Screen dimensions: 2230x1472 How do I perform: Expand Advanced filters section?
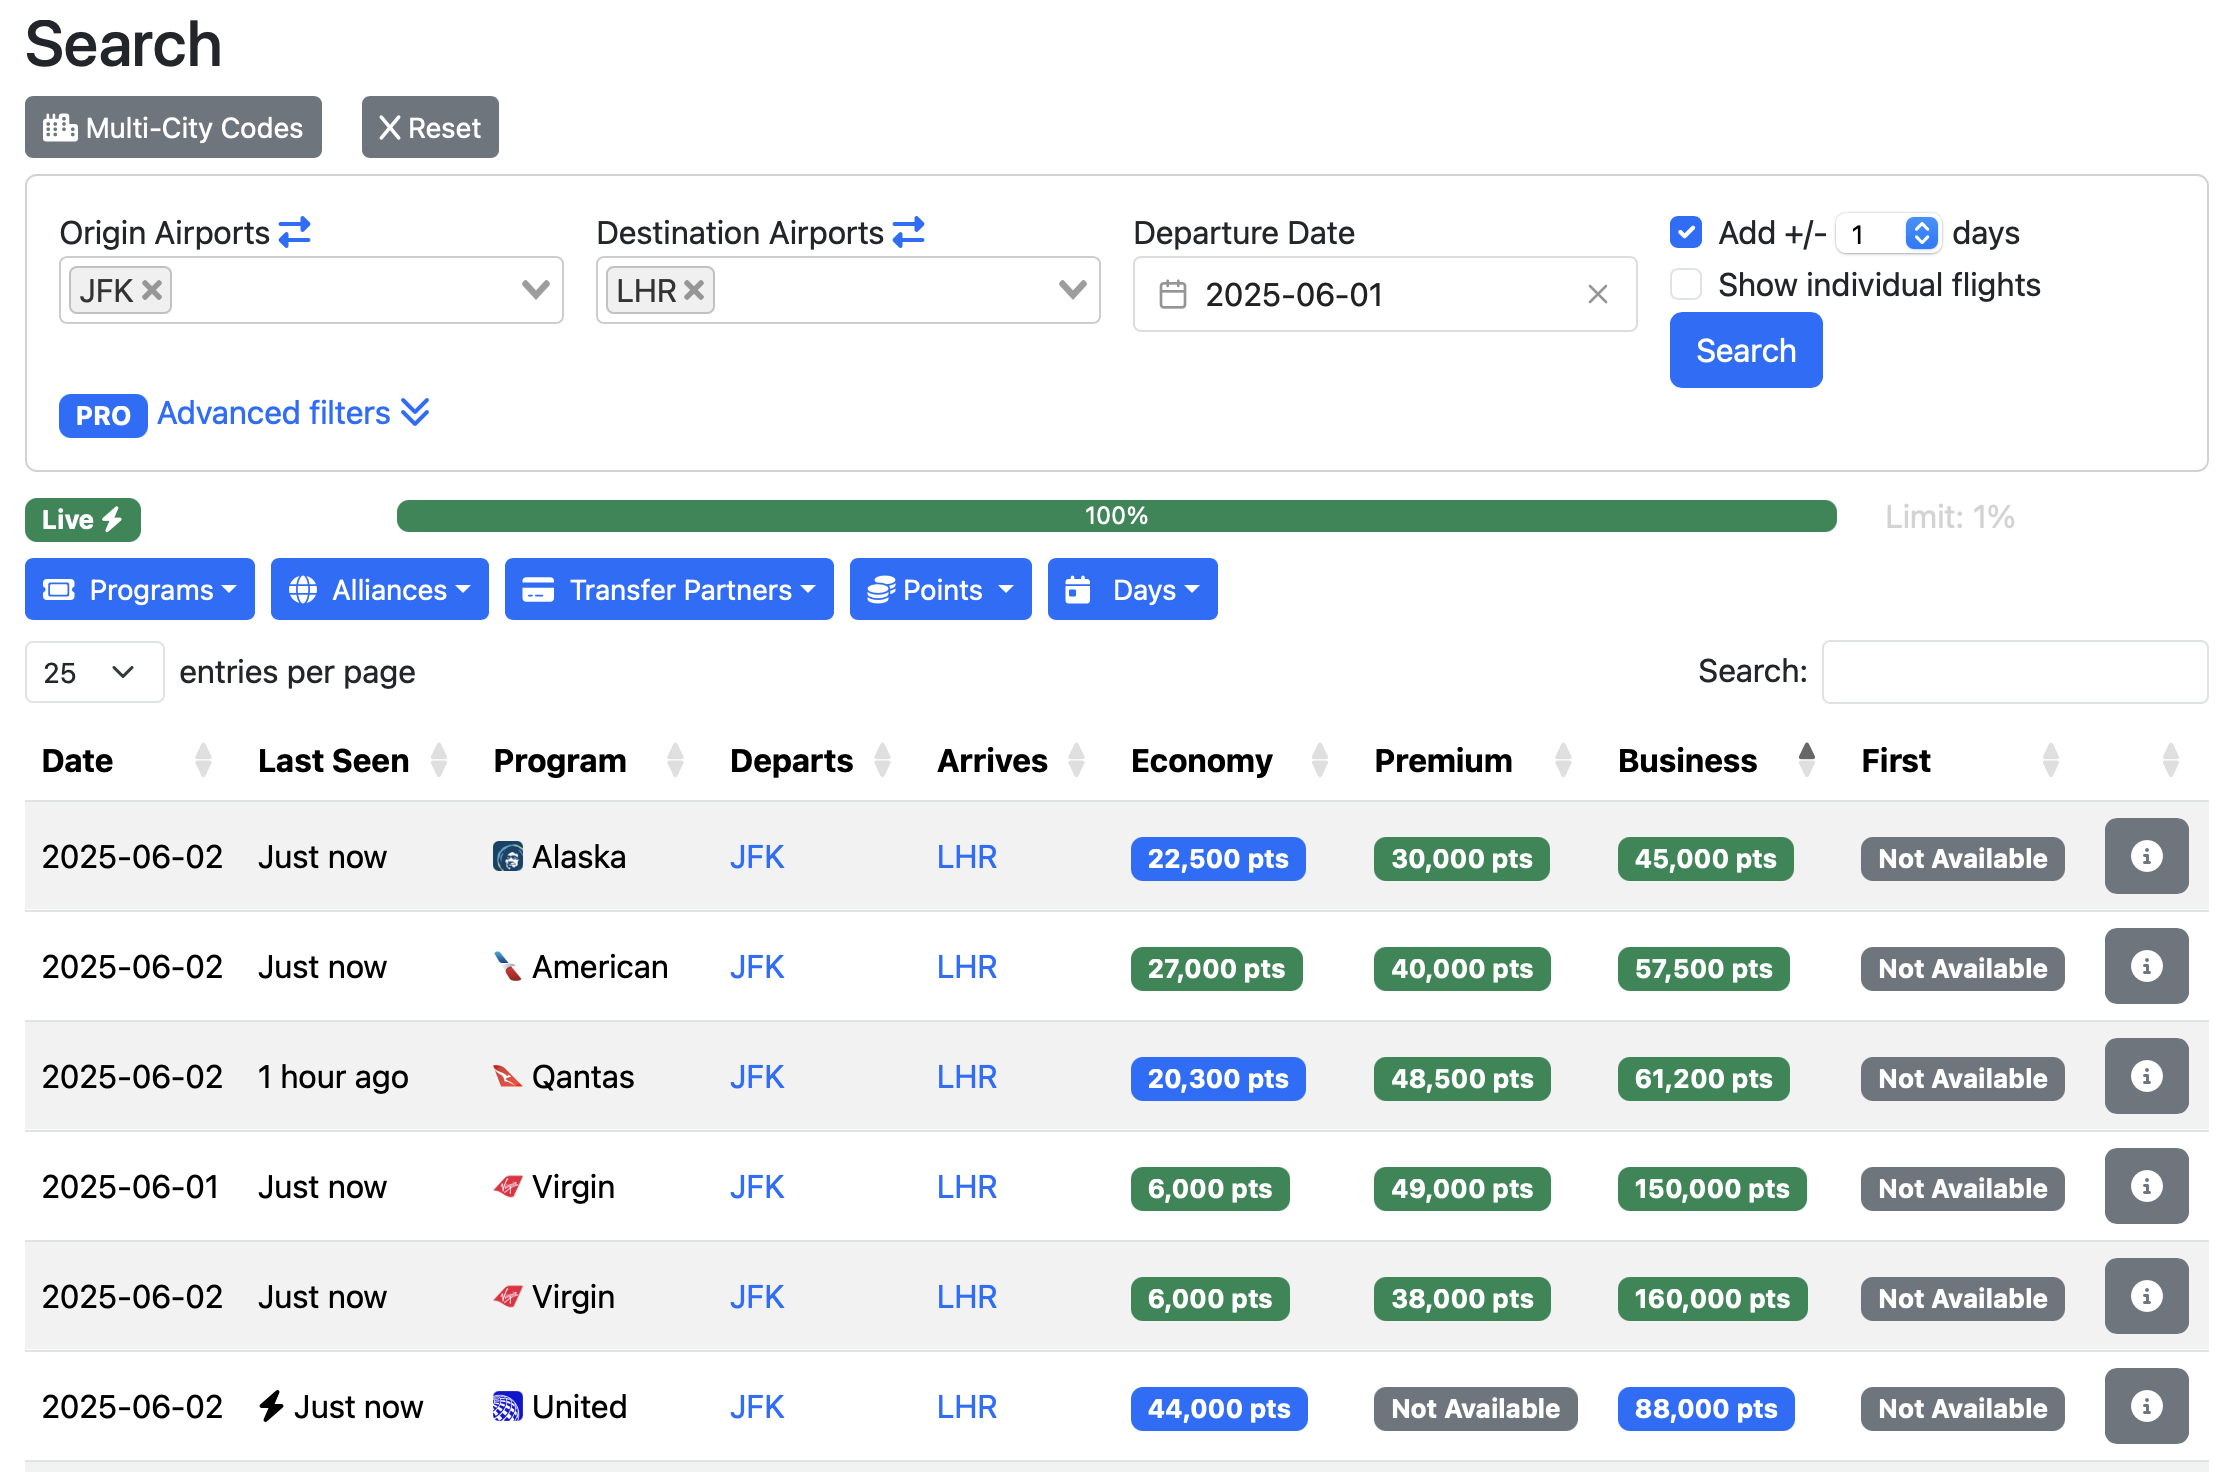tap(293, 413)
